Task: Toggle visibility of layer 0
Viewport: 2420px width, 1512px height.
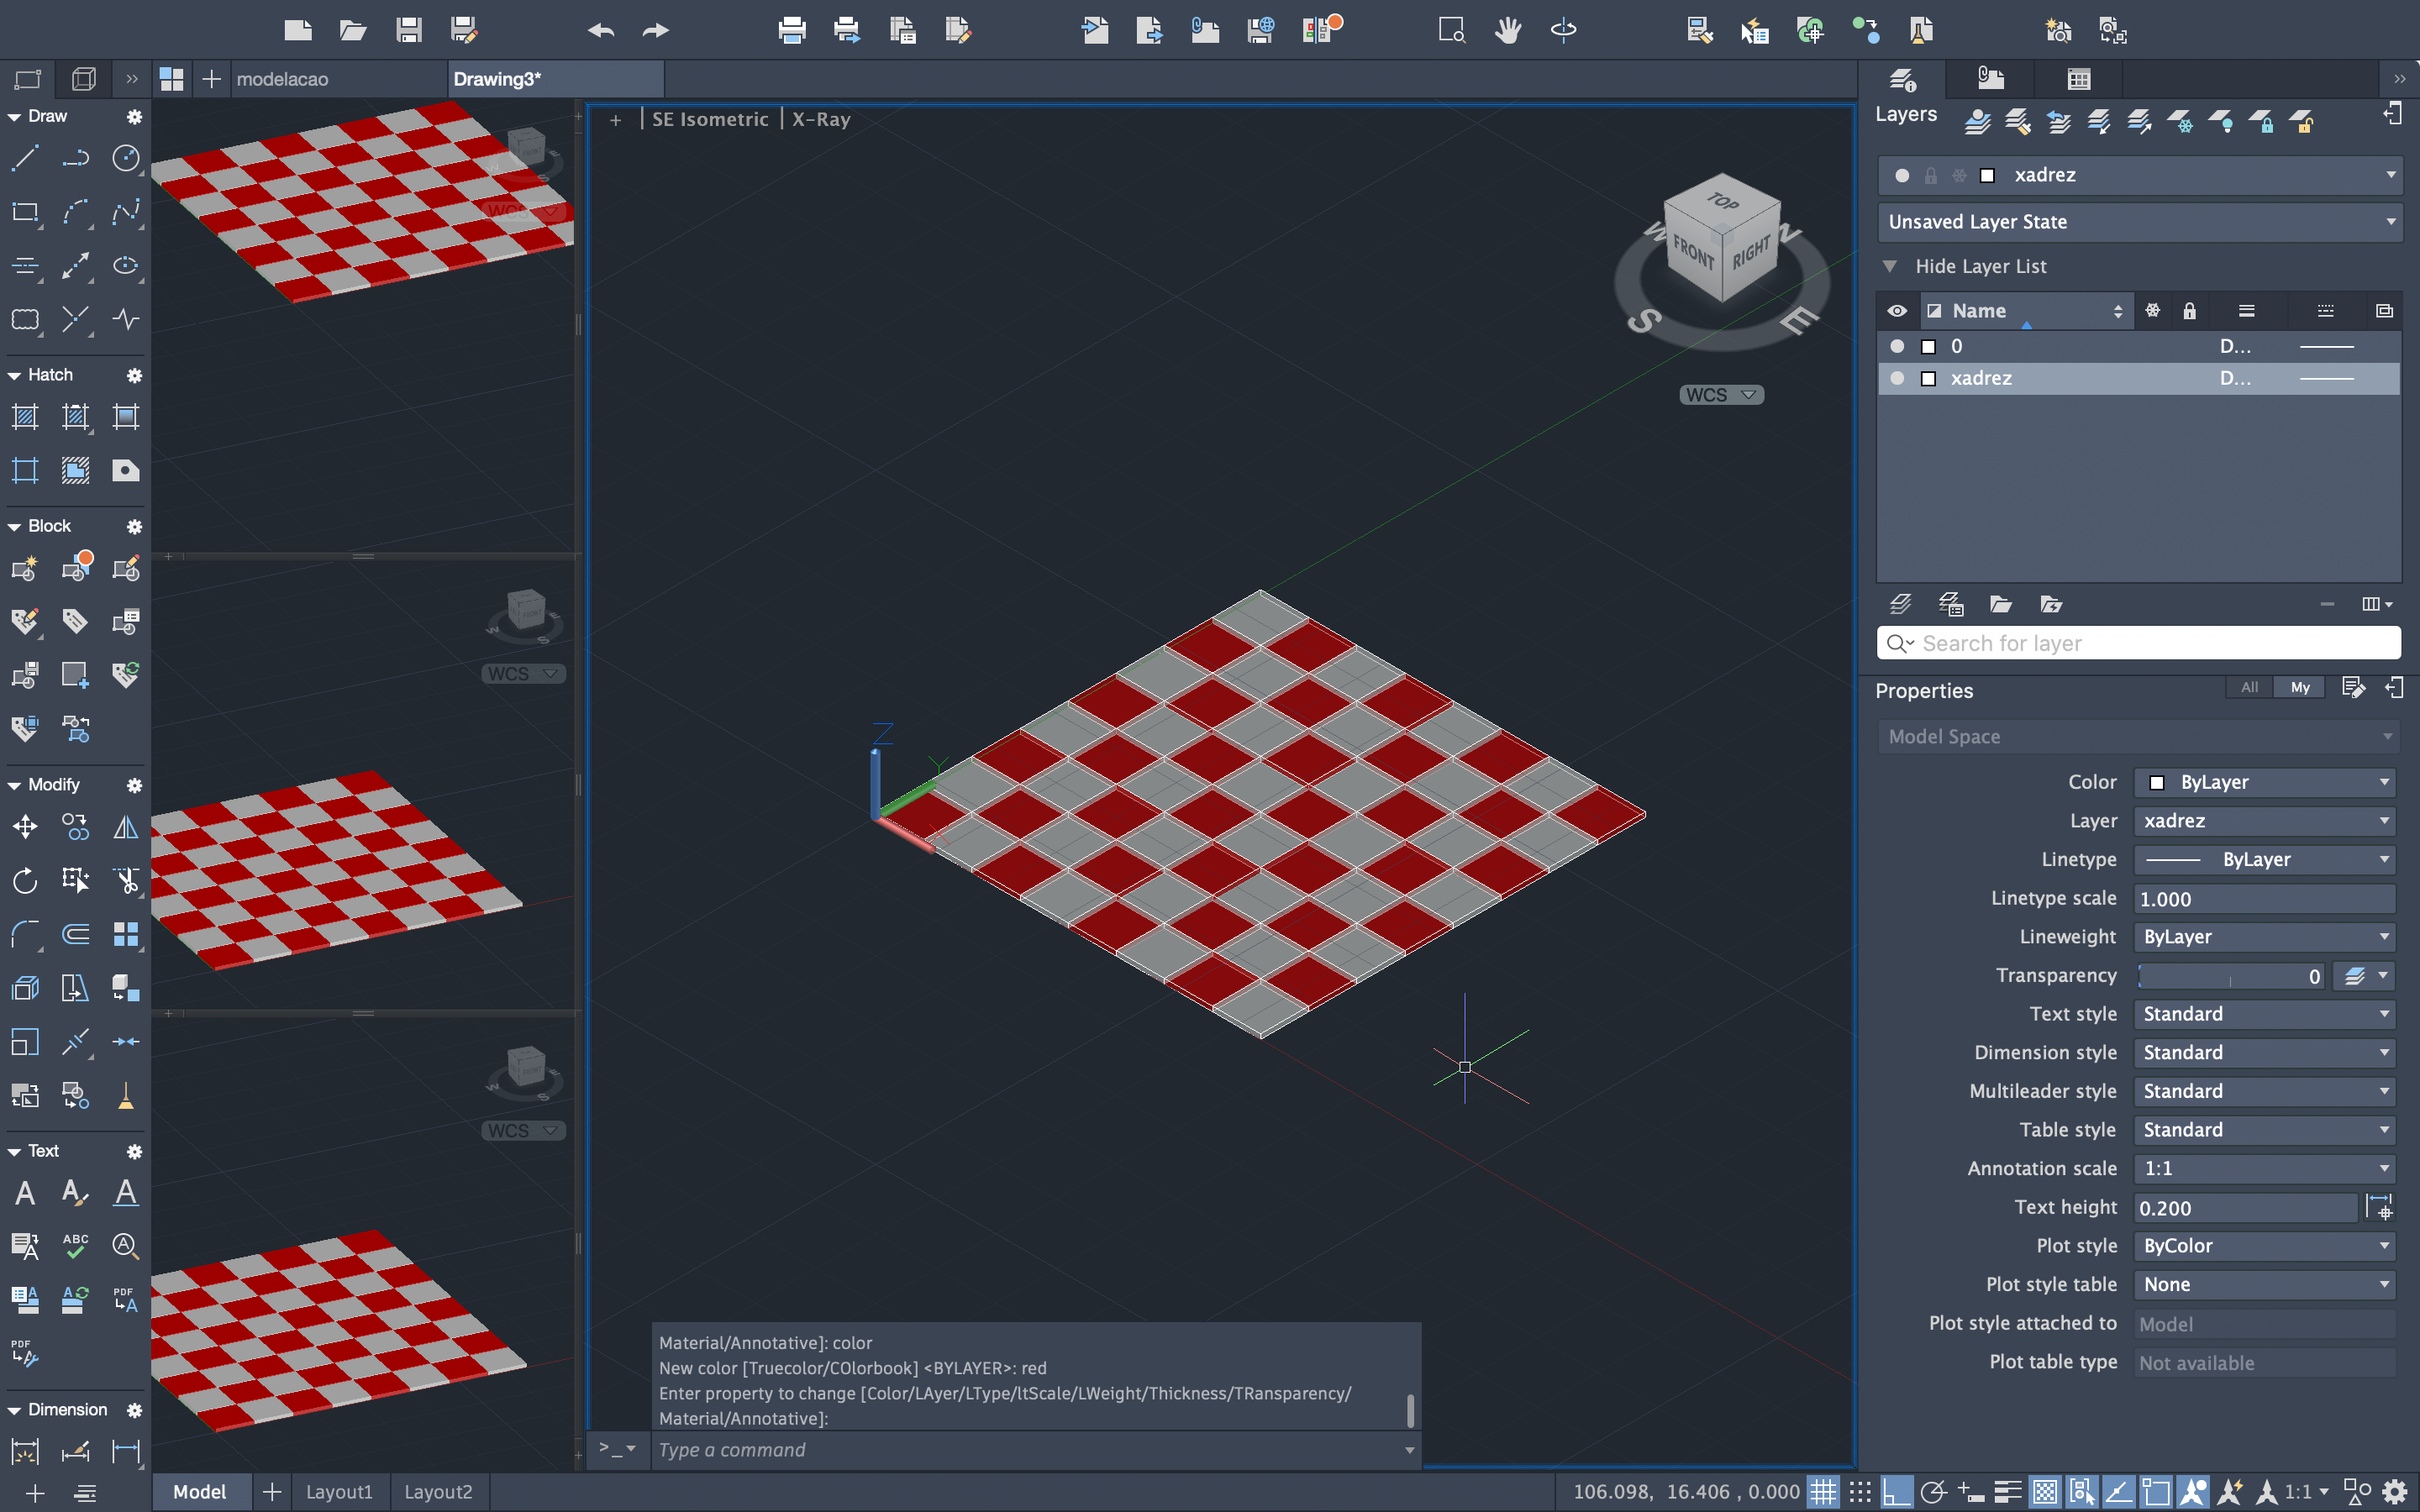Action: (x=1897, y=346)
